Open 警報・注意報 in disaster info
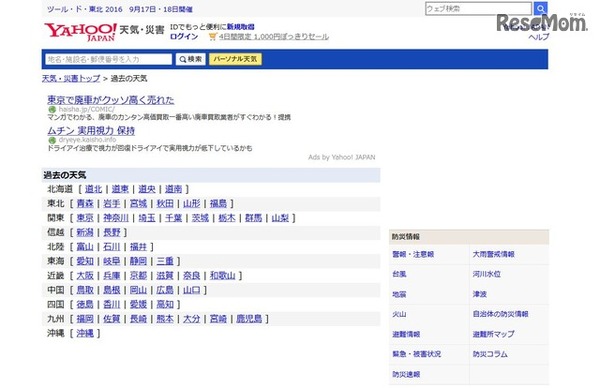 click(413, 254)
